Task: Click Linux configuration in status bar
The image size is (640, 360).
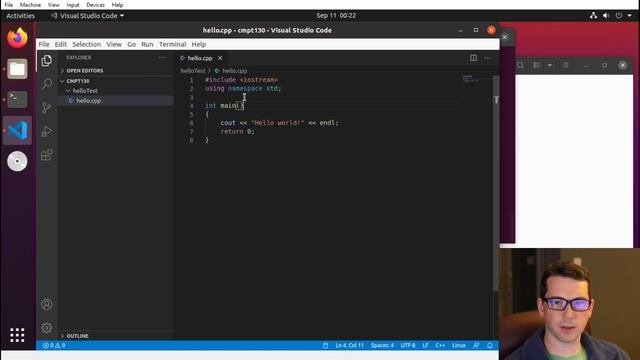Action: coord(459,345)
